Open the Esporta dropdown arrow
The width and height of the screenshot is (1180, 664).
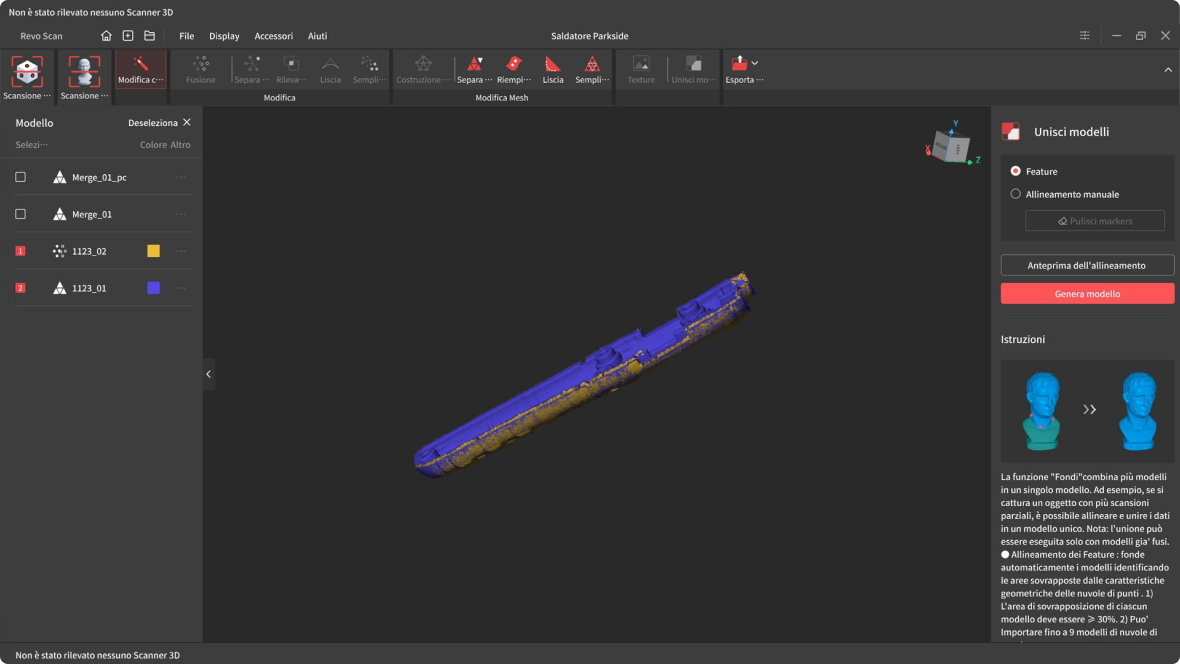[x=755, y=63]
